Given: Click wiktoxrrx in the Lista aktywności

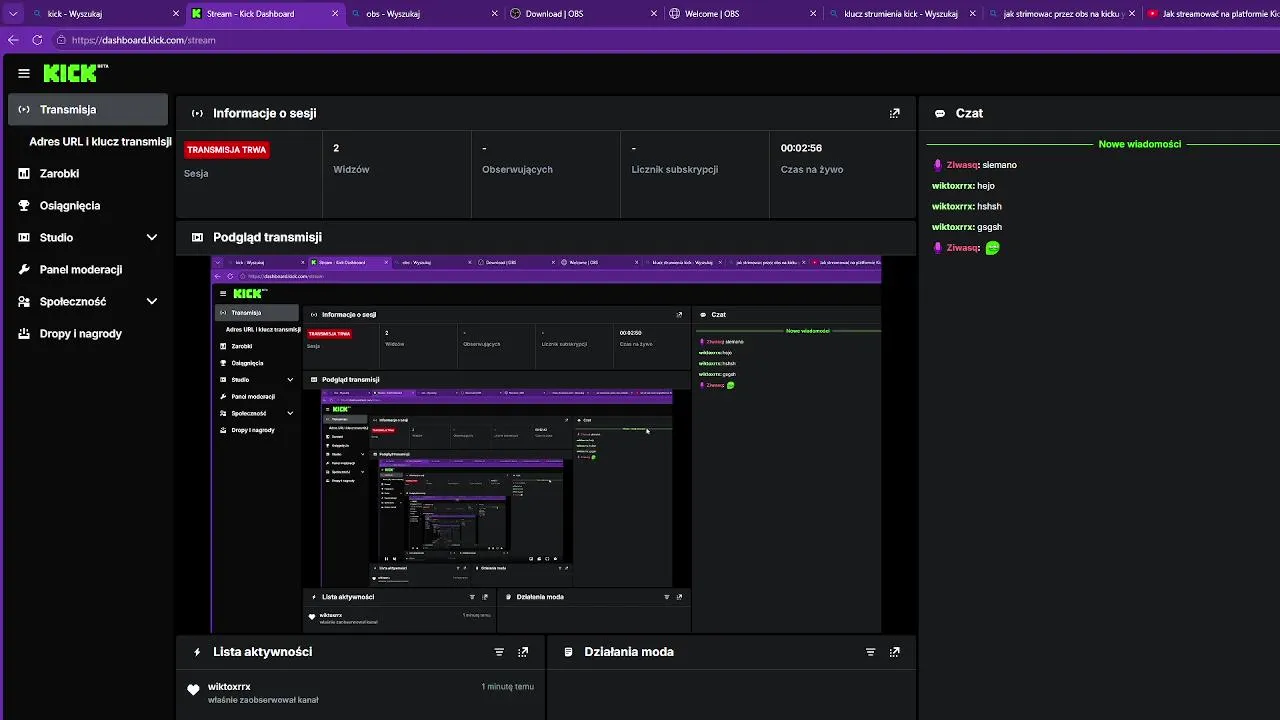Looking at the screenshot, I should pyautogui.click(x=229, y=686).
